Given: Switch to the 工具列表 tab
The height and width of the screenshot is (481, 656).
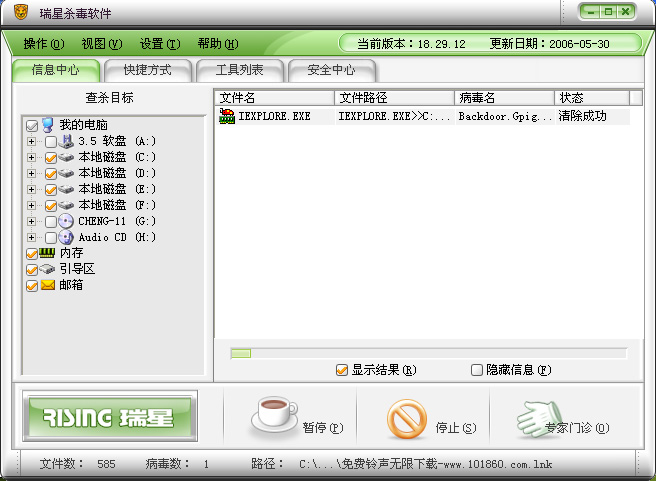Looking at the screenshot, I should (x=240, y=70).
